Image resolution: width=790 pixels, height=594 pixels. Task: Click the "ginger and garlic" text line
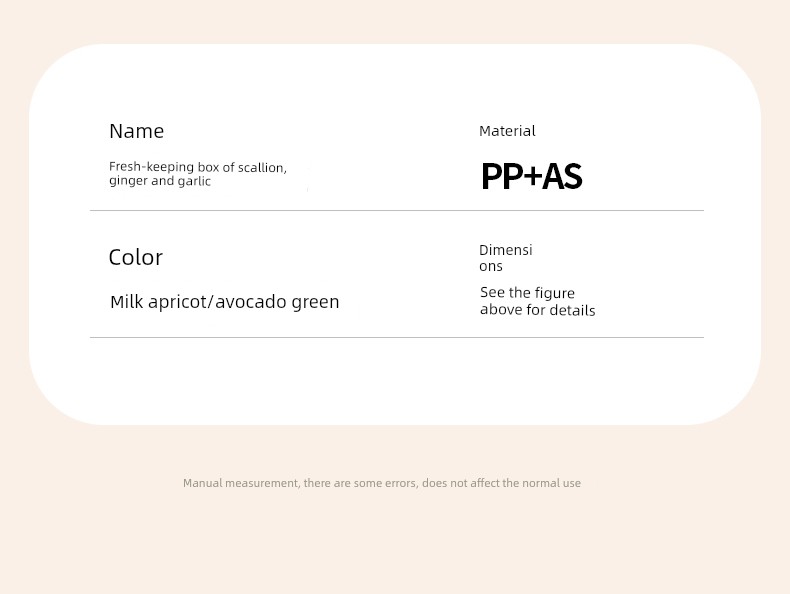[160, 181]
